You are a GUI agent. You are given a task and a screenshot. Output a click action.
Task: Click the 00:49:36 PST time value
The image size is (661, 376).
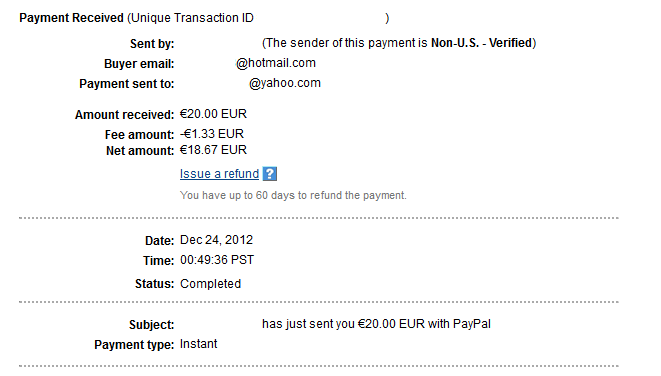click(217, 260)
